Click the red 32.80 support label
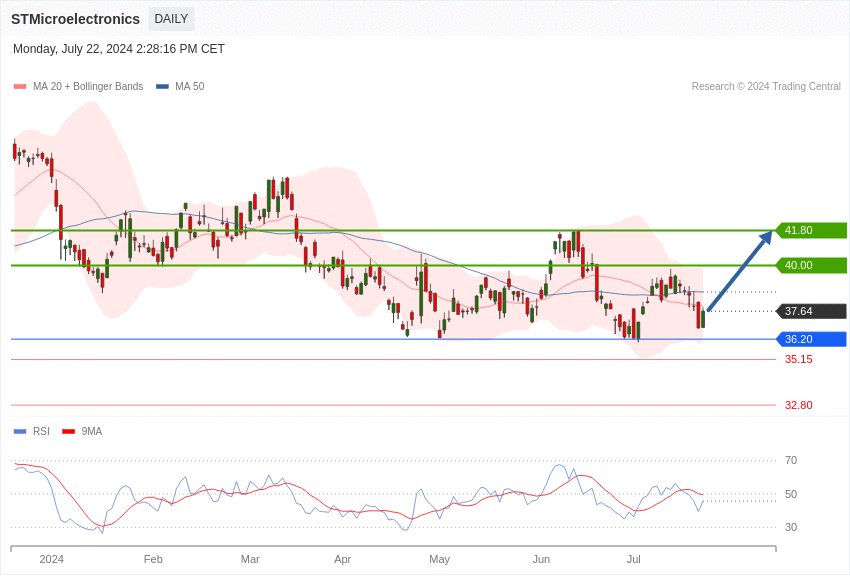 pyautogui.click(x=798, y=405)
